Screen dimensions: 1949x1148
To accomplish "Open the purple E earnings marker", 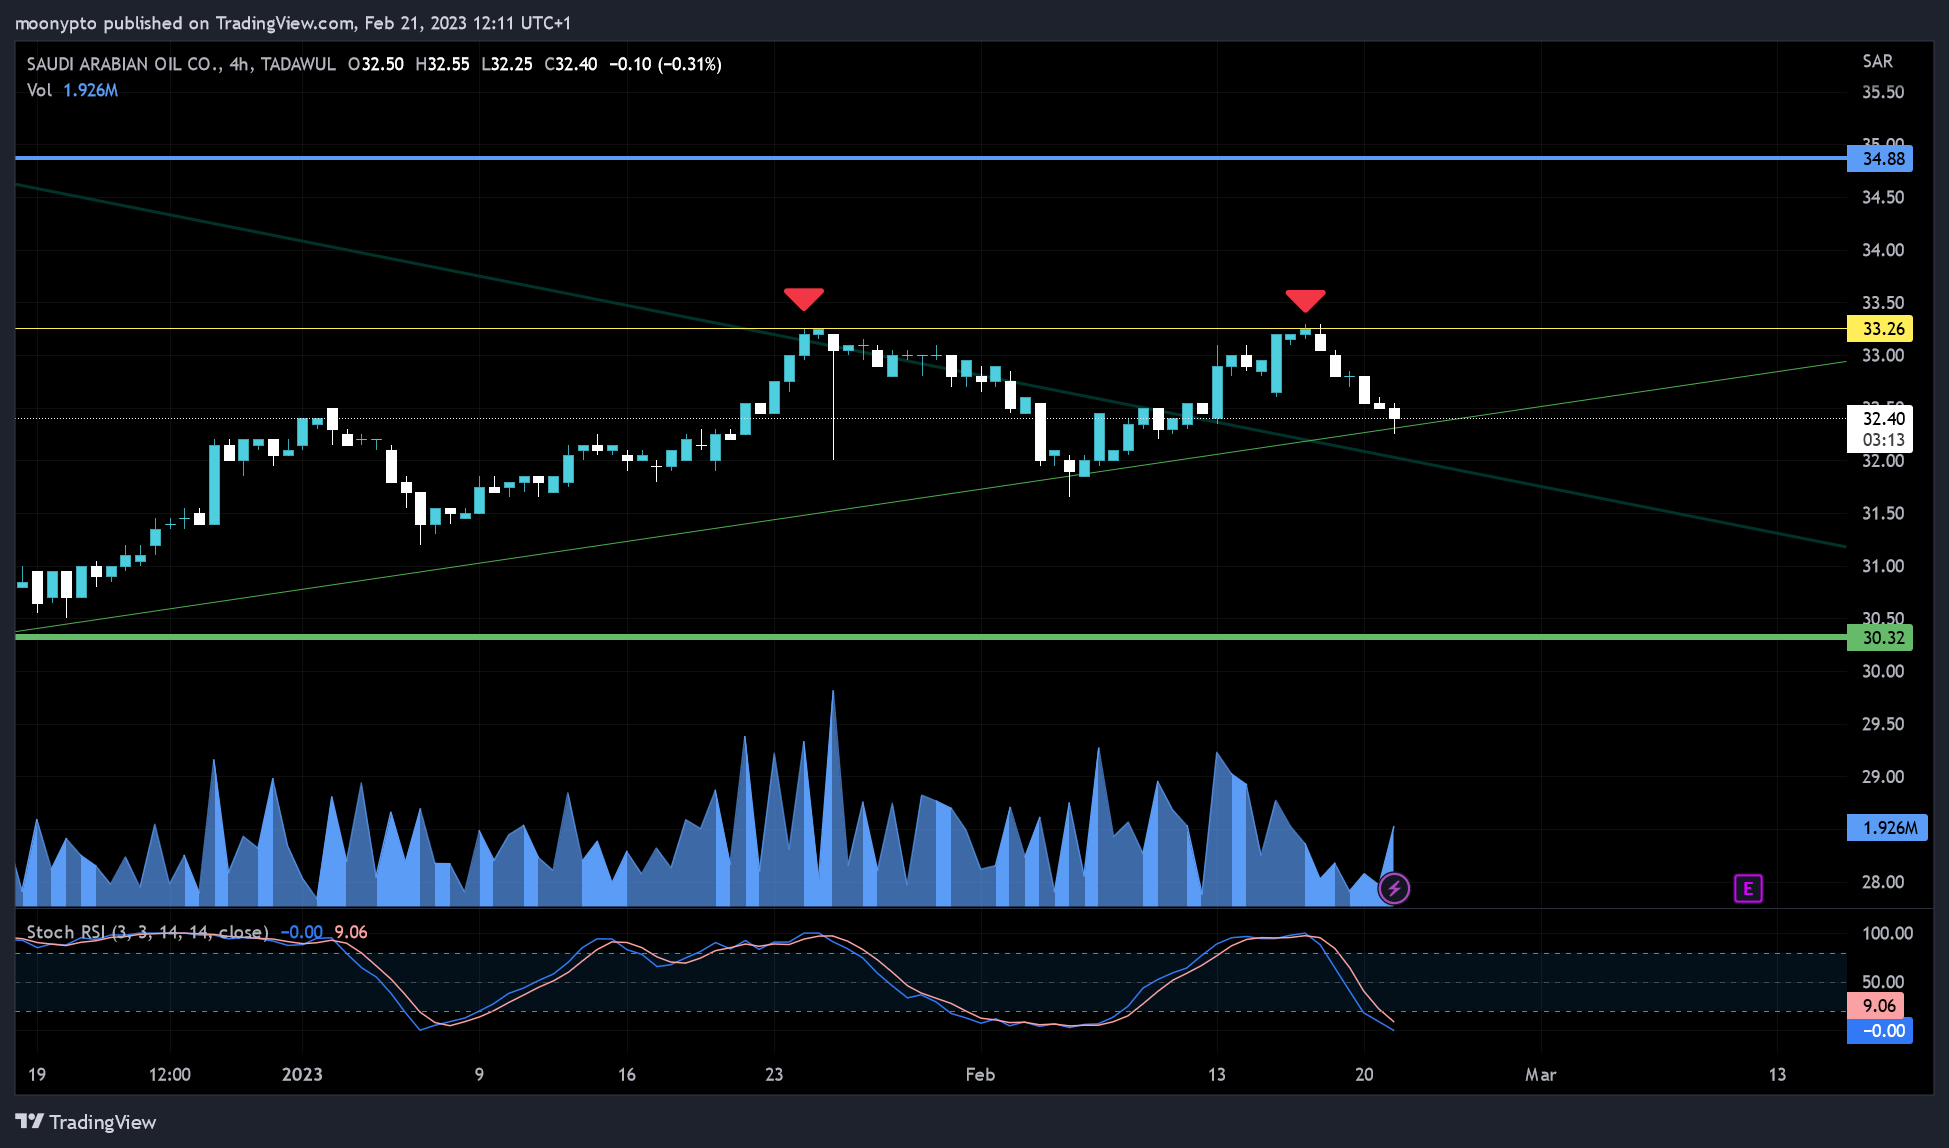I will coord(1748,888).
